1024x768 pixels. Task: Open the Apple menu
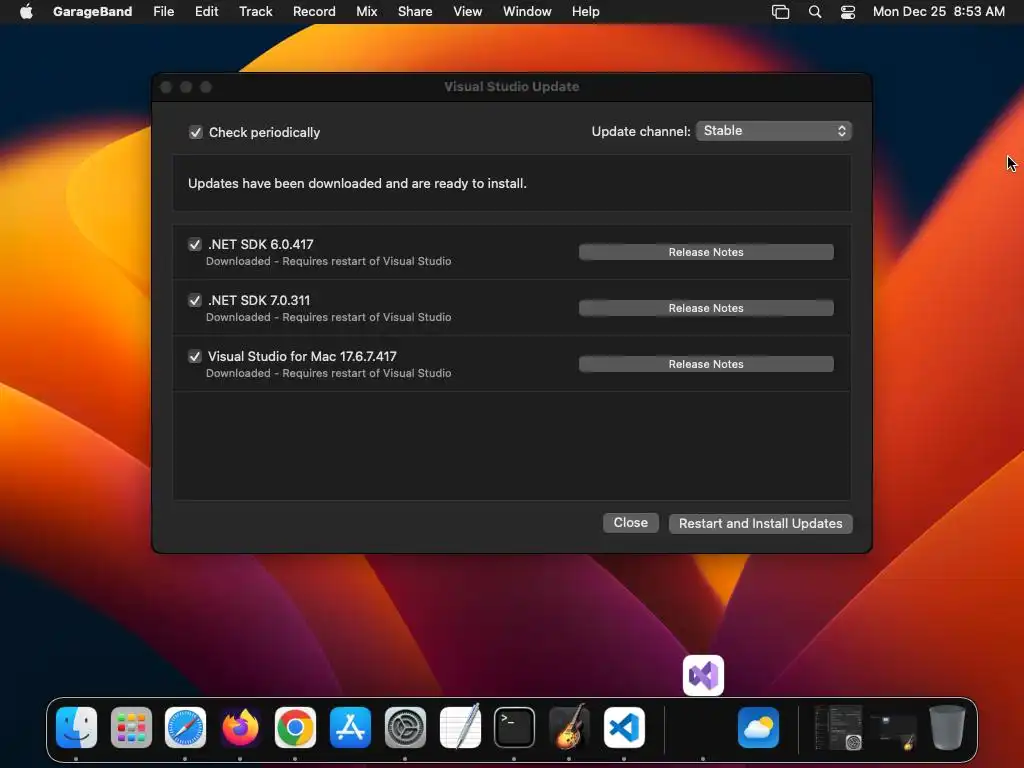pos(26,11)
